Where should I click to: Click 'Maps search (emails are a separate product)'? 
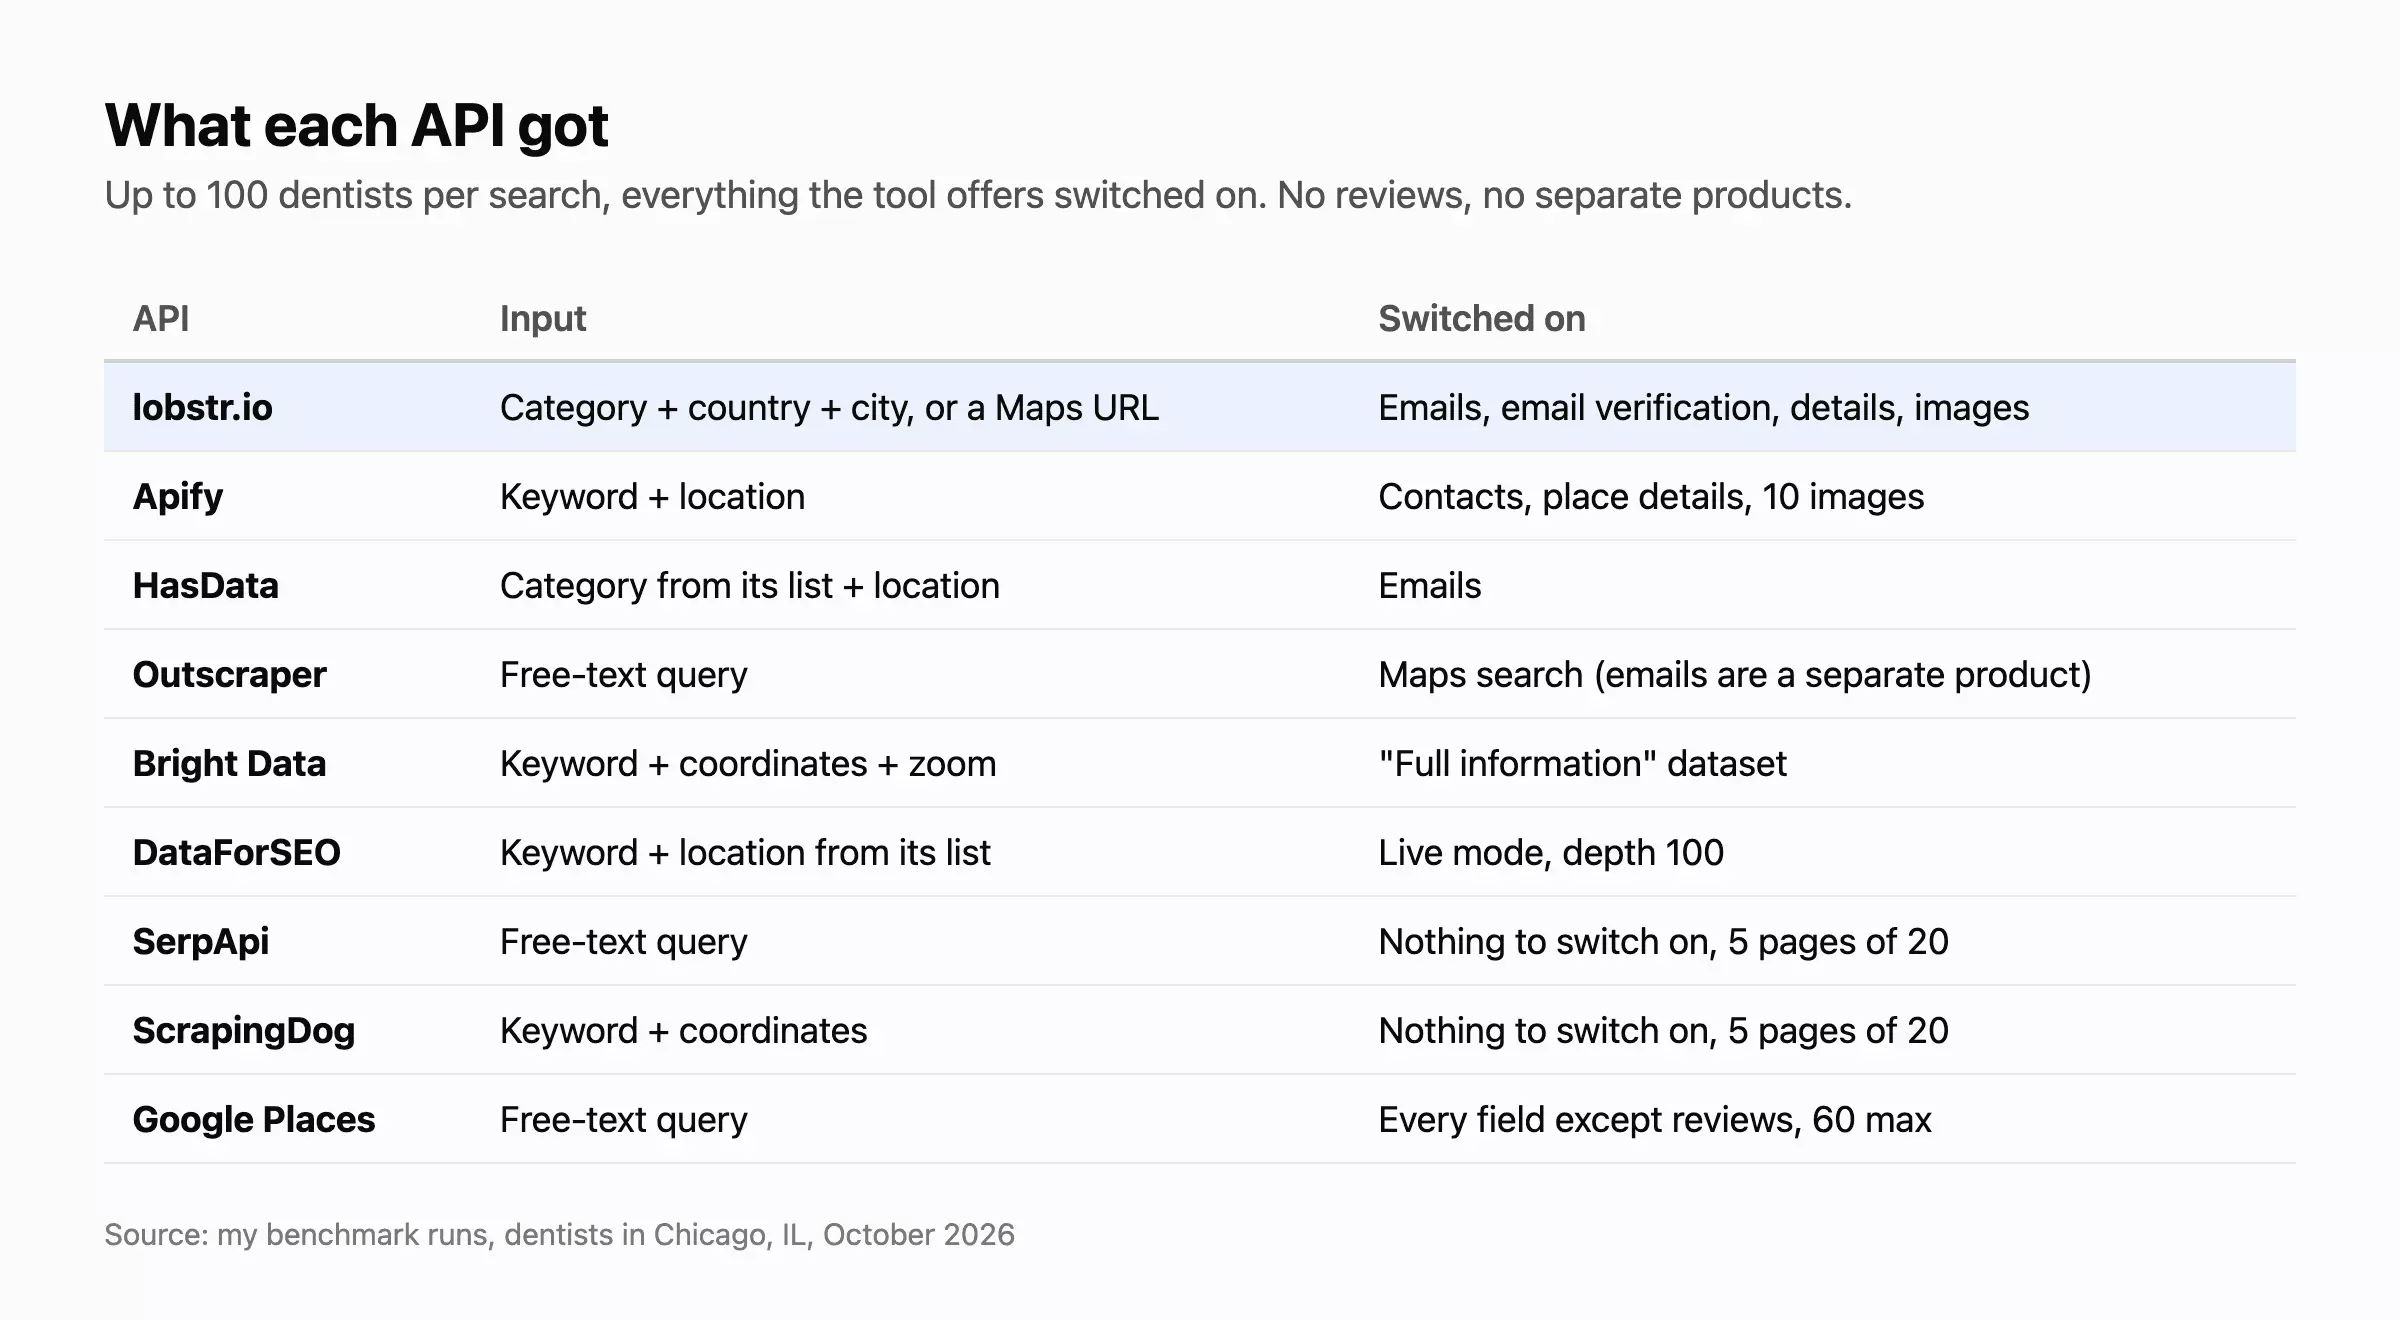[1735, 675]
